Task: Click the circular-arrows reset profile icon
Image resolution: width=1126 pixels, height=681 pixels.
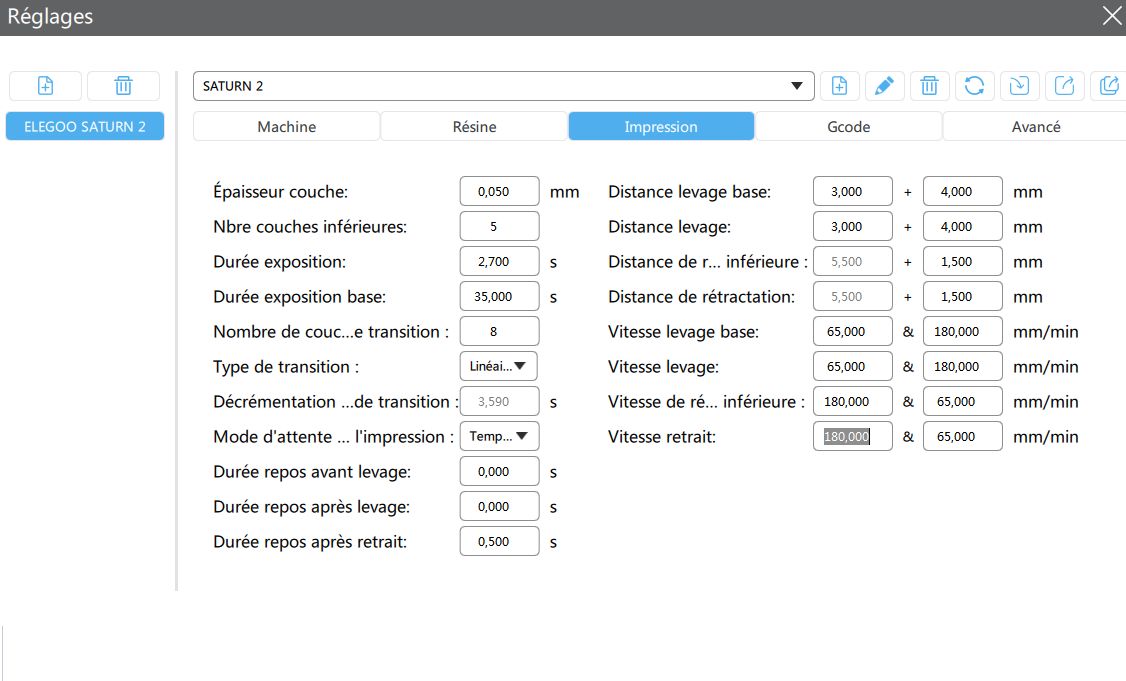Action: 974,86
